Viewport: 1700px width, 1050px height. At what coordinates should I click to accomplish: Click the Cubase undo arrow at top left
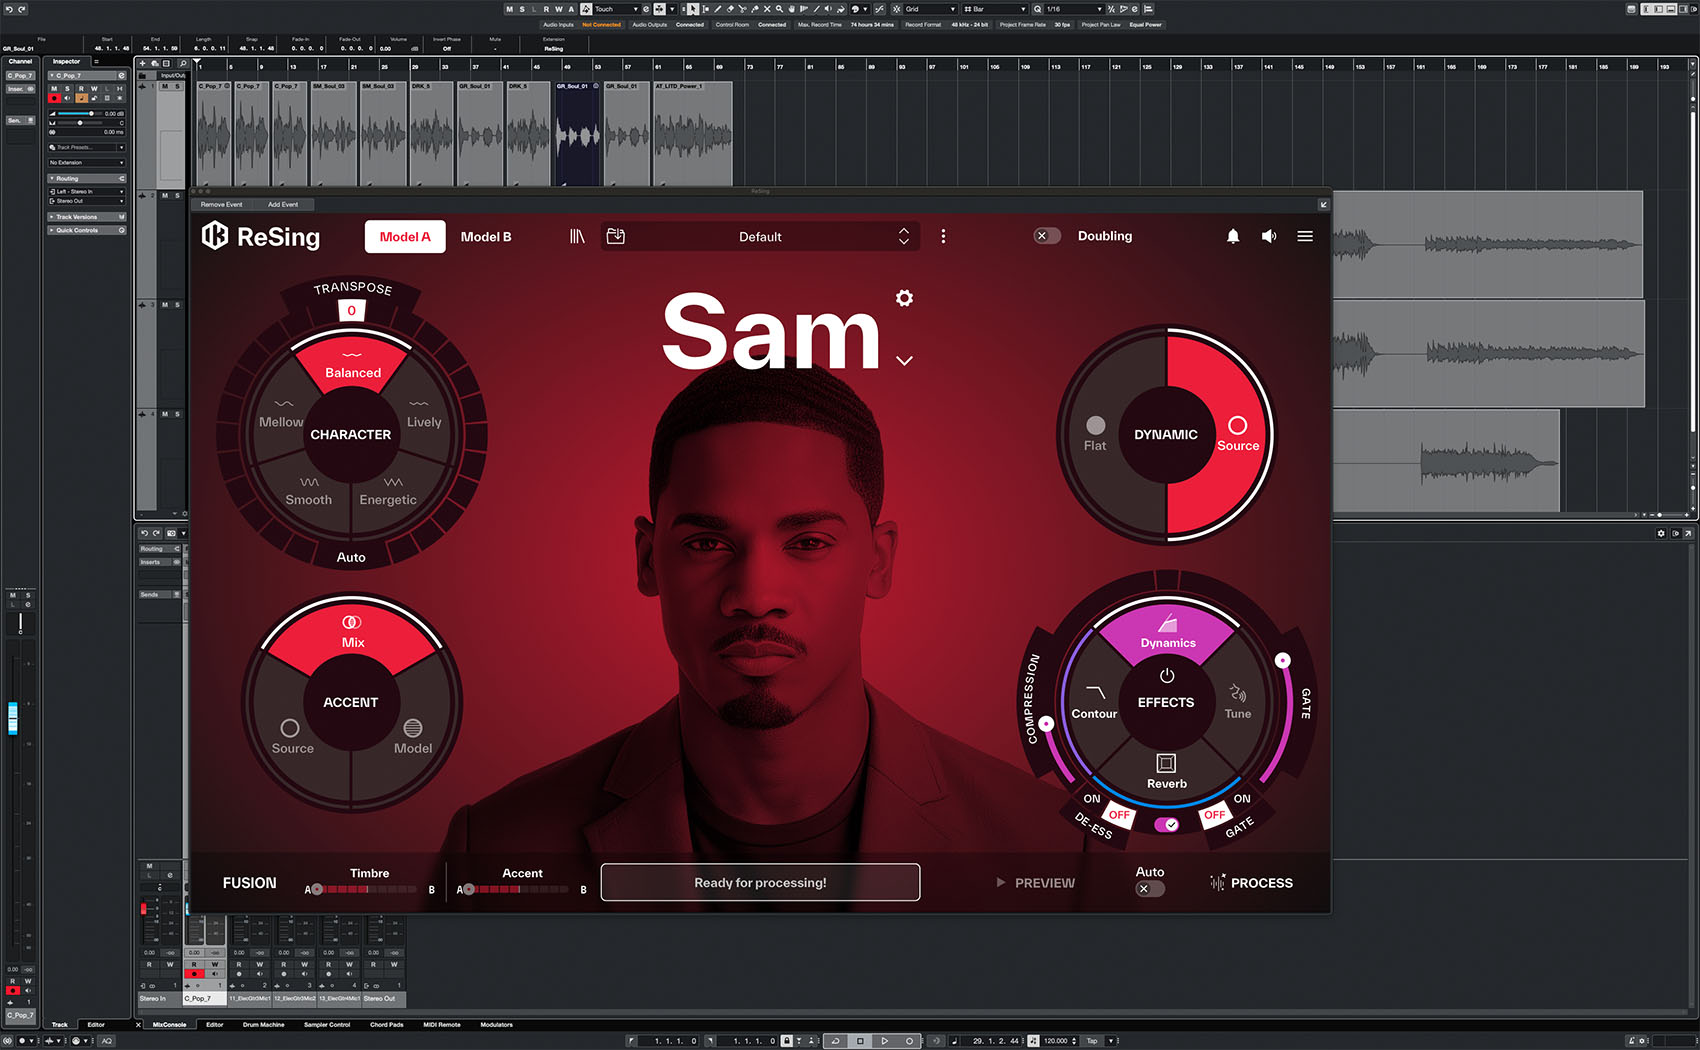click(x=9, y=9)
